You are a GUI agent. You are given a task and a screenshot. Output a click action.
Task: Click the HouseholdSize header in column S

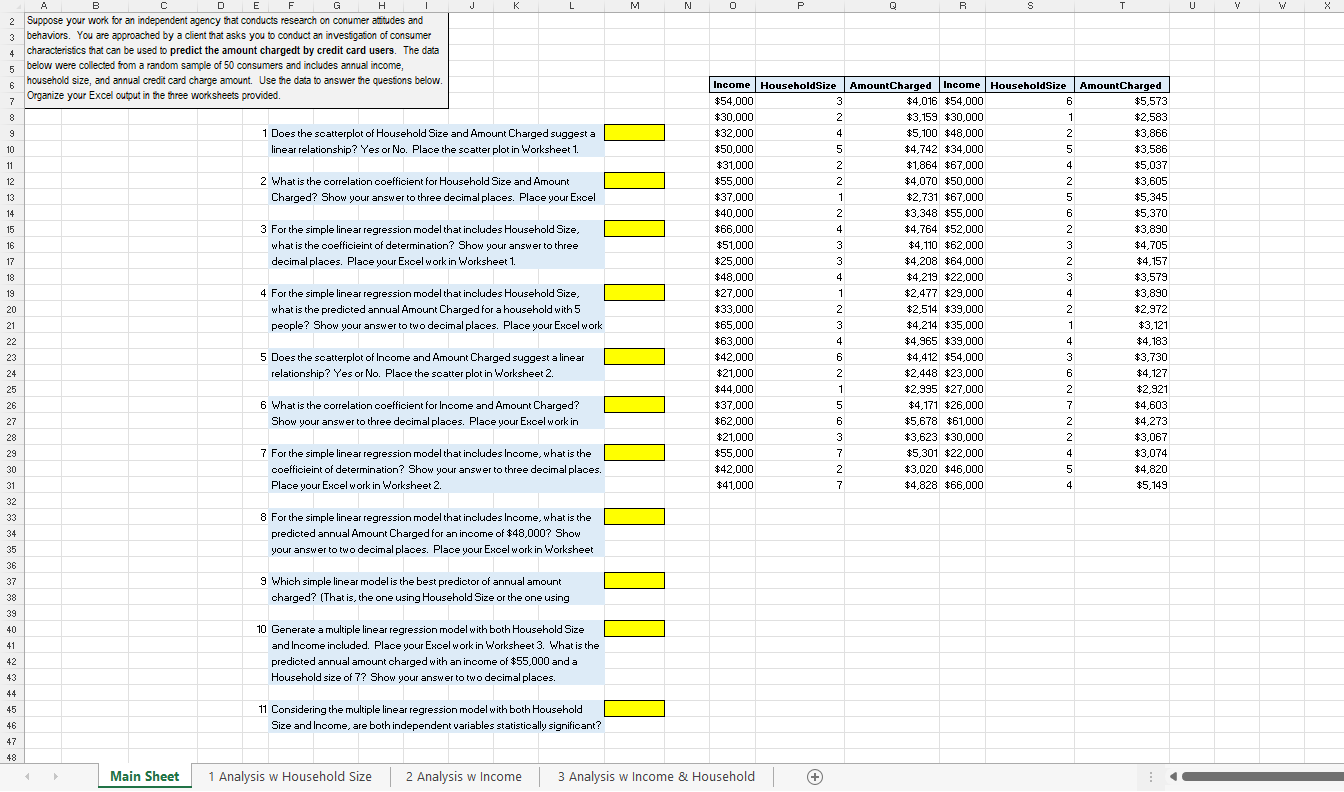click(x=1030, y=85)
